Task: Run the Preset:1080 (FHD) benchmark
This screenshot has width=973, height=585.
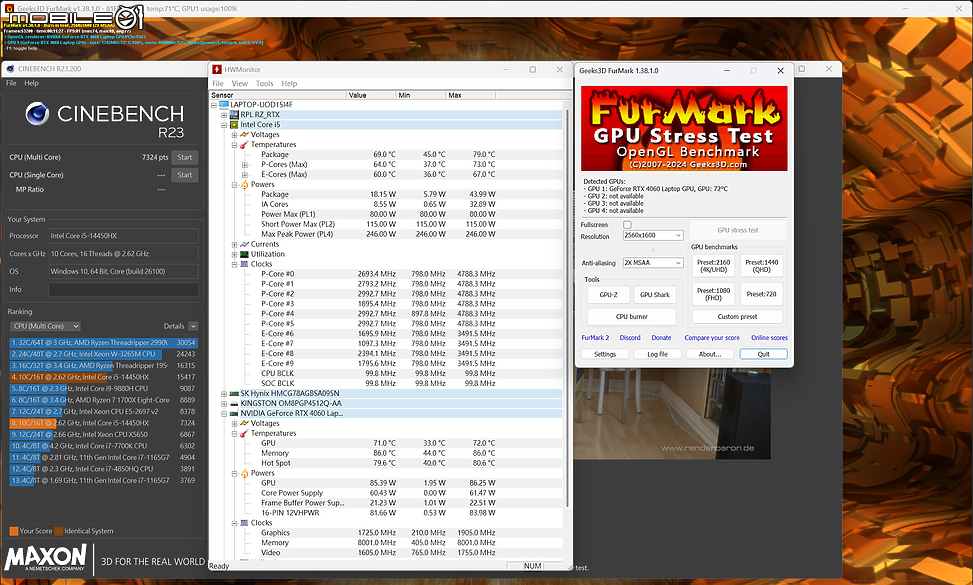Action: click(714, 294)
